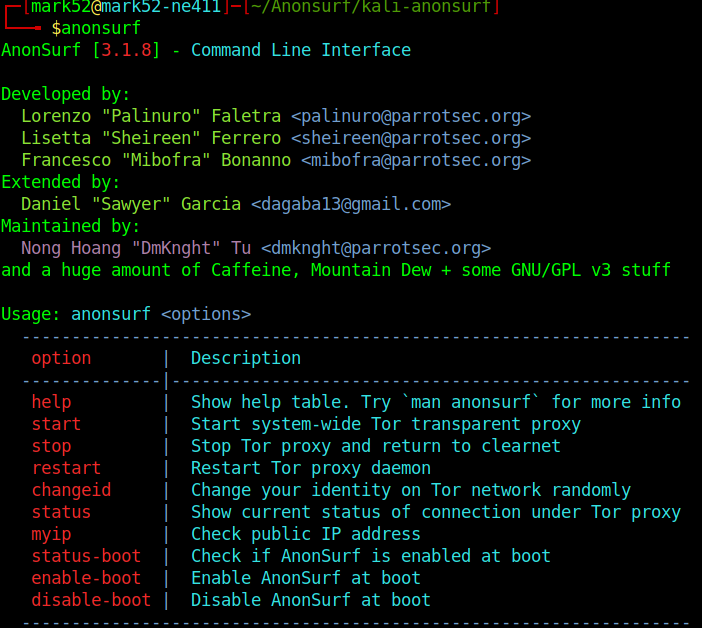The width and height of the screenshot is (702, 628).
Task: Click the '<options>' placeholder text
Action: pyautogui.click(x=206, y=314)
